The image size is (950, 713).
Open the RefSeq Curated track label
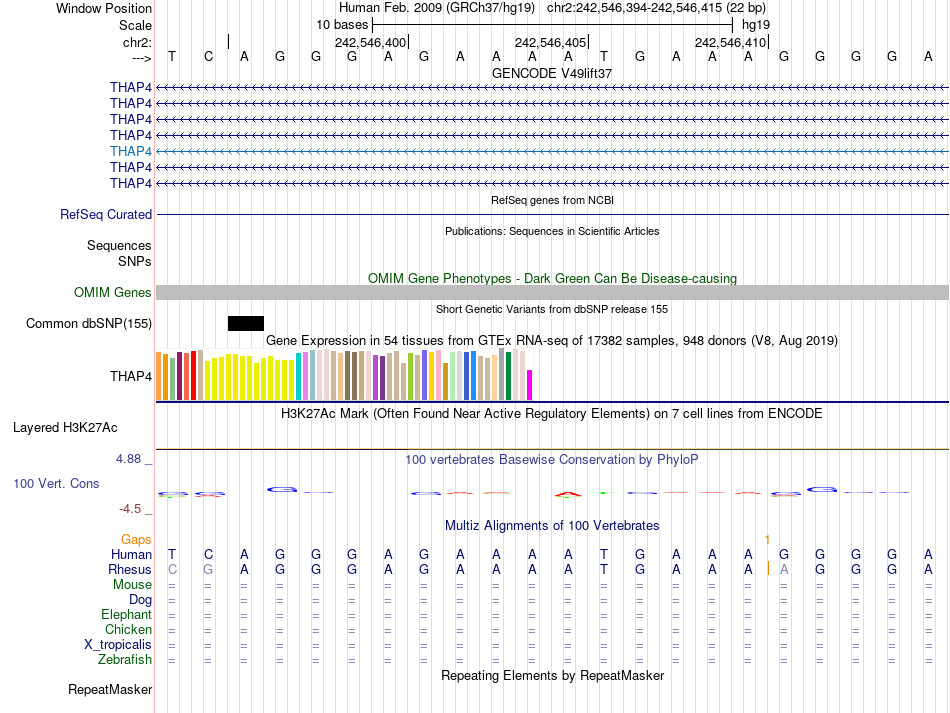click(106, 214)
